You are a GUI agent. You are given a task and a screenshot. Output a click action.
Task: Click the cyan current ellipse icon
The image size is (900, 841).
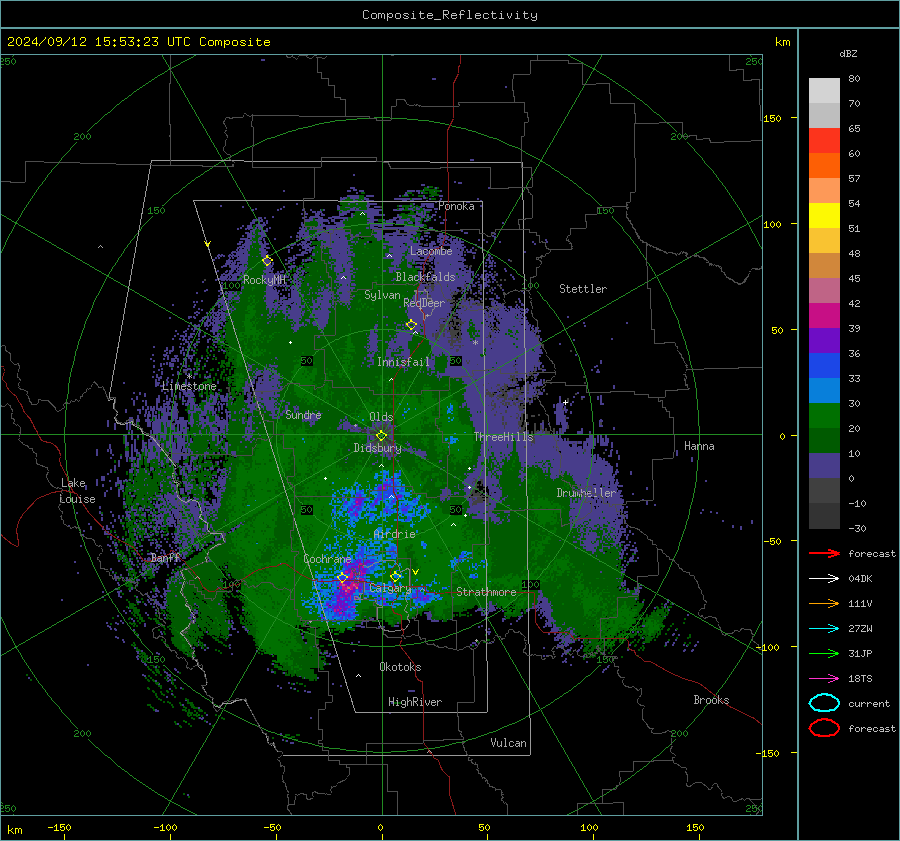(x=824, y=703)
